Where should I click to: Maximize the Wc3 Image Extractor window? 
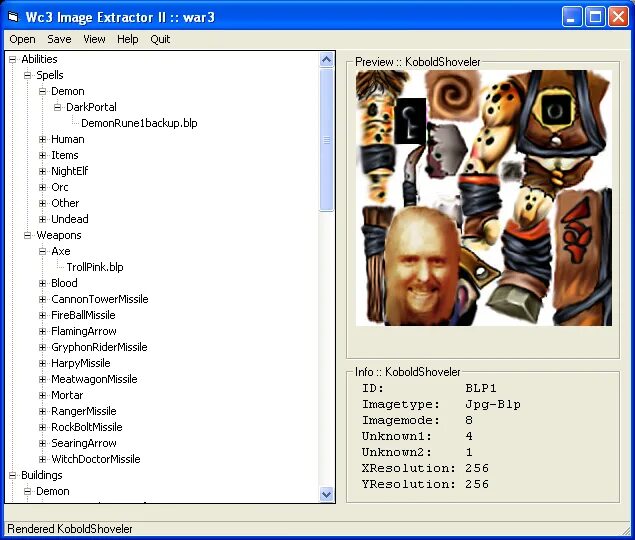tap(595, 17)
